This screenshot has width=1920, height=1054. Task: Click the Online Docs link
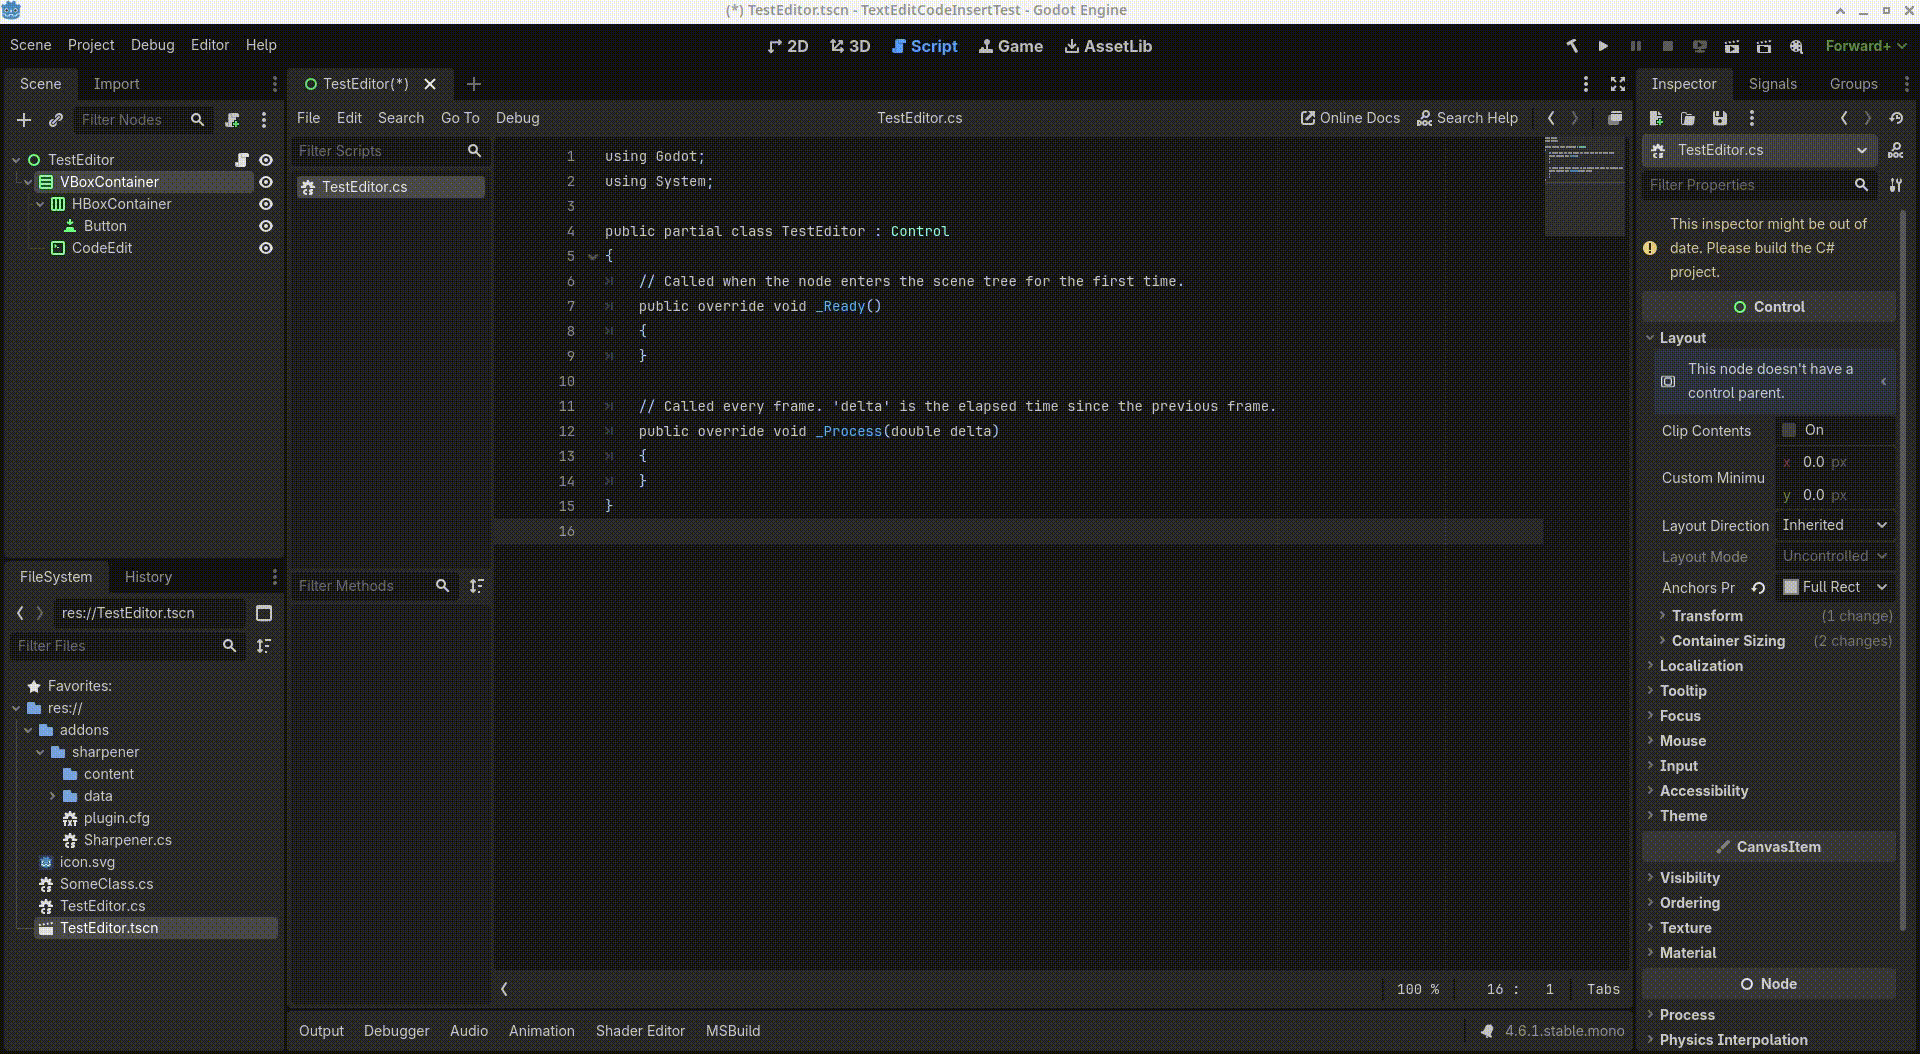point(1350,118)
